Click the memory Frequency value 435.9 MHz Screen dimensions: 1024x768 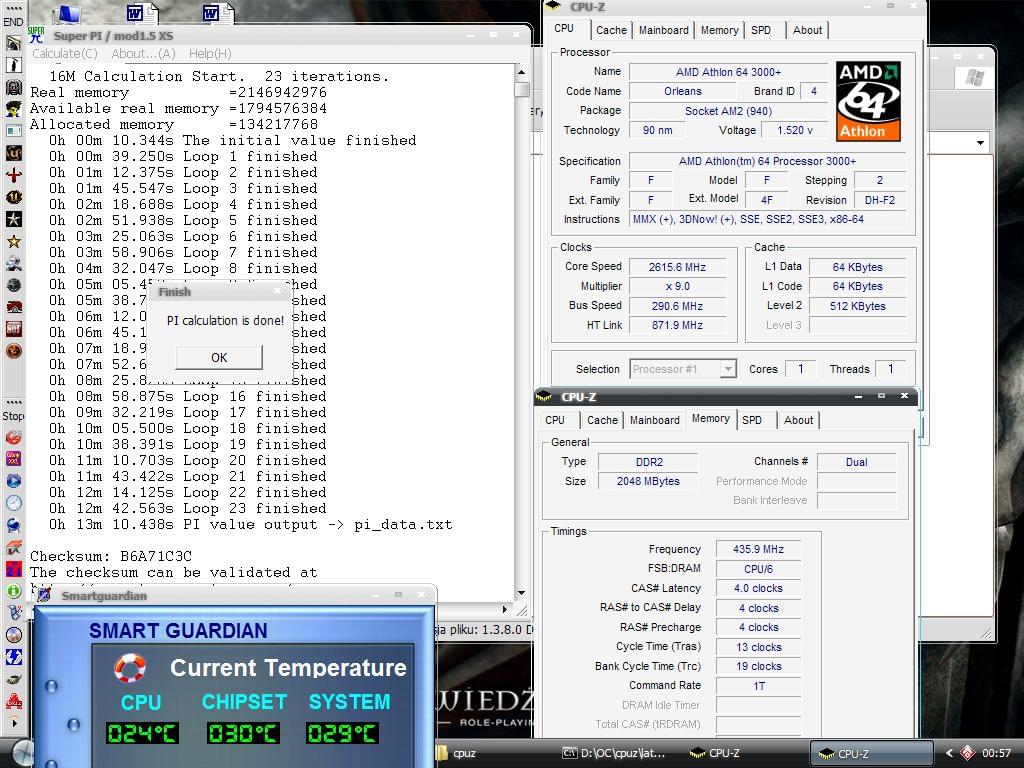[x=758, y=549]
